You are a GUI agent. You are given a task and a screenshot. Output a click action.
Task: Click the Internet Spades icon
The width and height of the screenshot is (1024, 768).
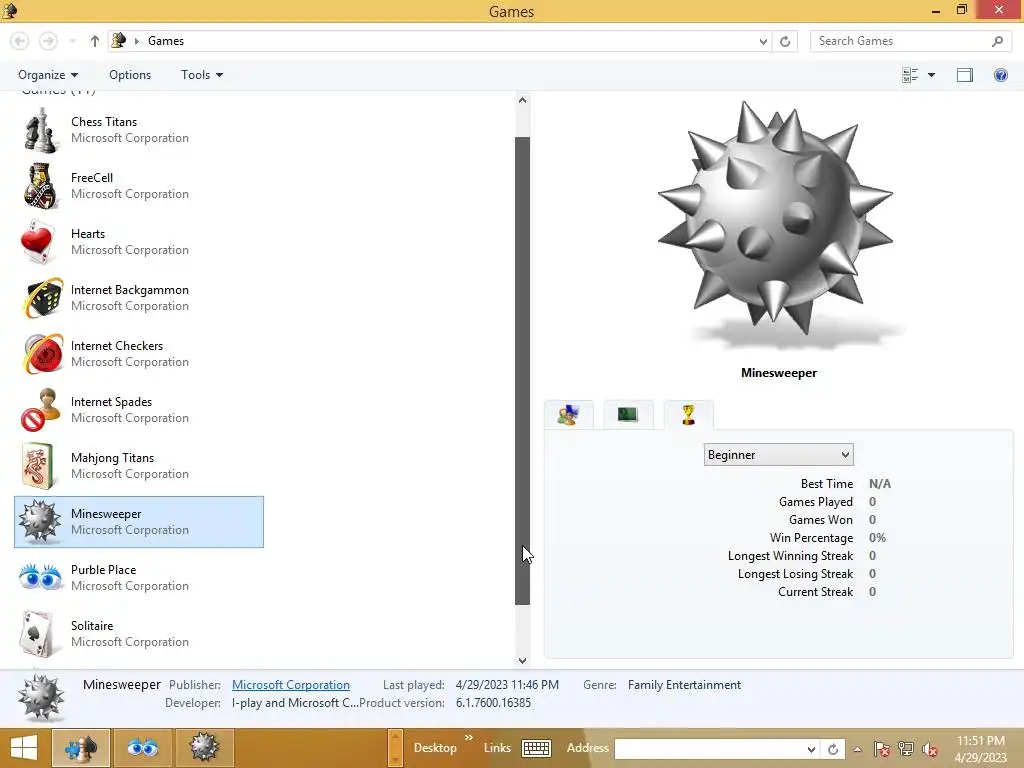point(40,410)
